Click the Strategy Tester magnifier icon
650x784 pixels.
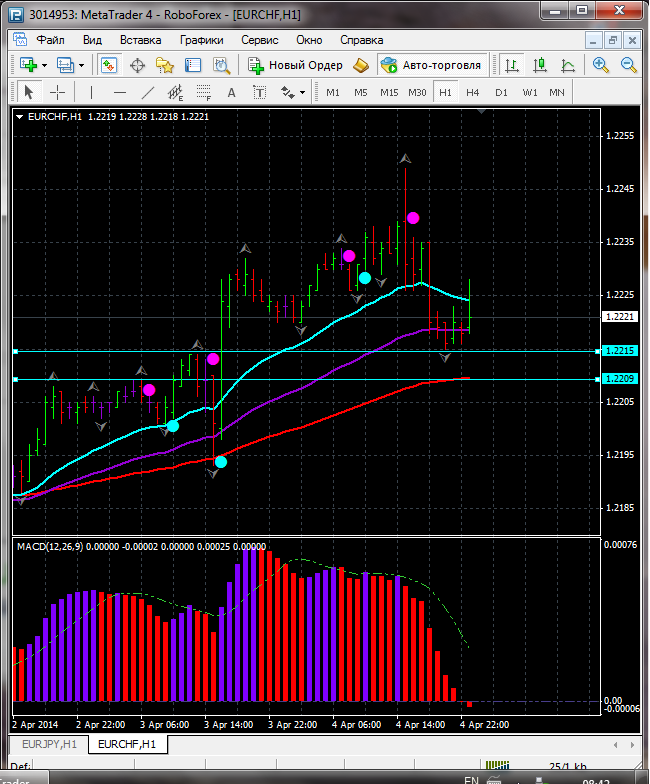220,65
